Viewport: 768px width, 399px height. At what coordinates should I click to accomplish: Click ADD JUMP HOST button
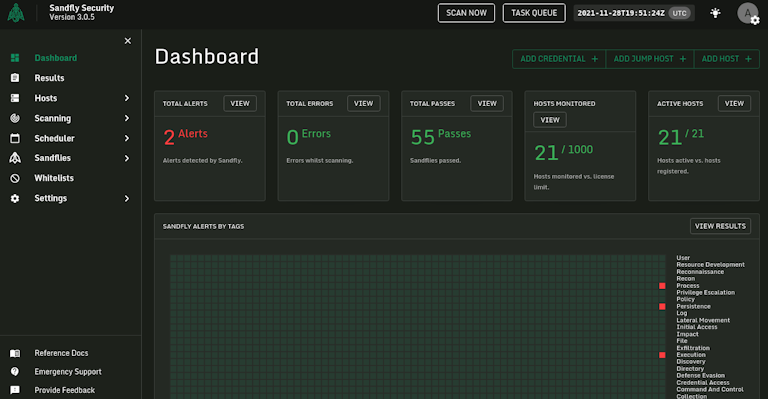pos(650,59)
